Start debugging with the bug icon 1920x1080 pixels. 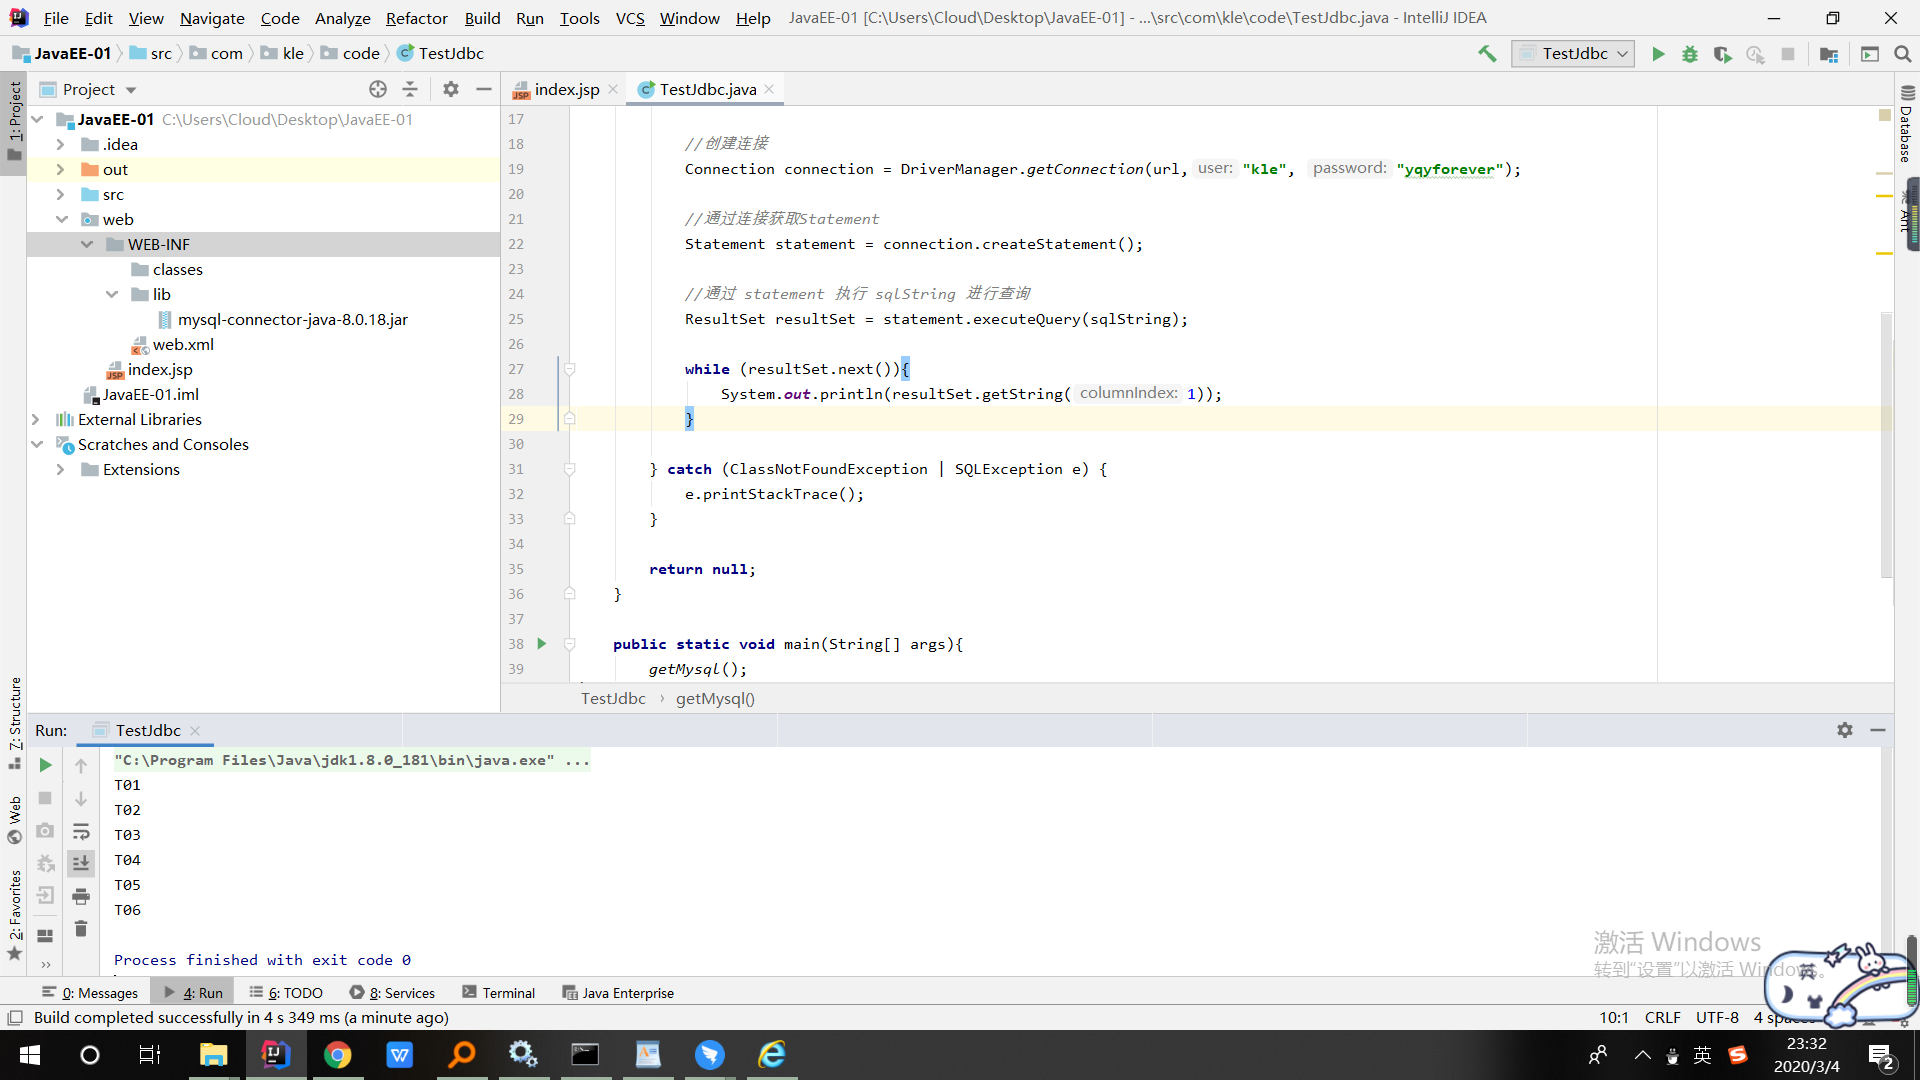point(1690,54)
